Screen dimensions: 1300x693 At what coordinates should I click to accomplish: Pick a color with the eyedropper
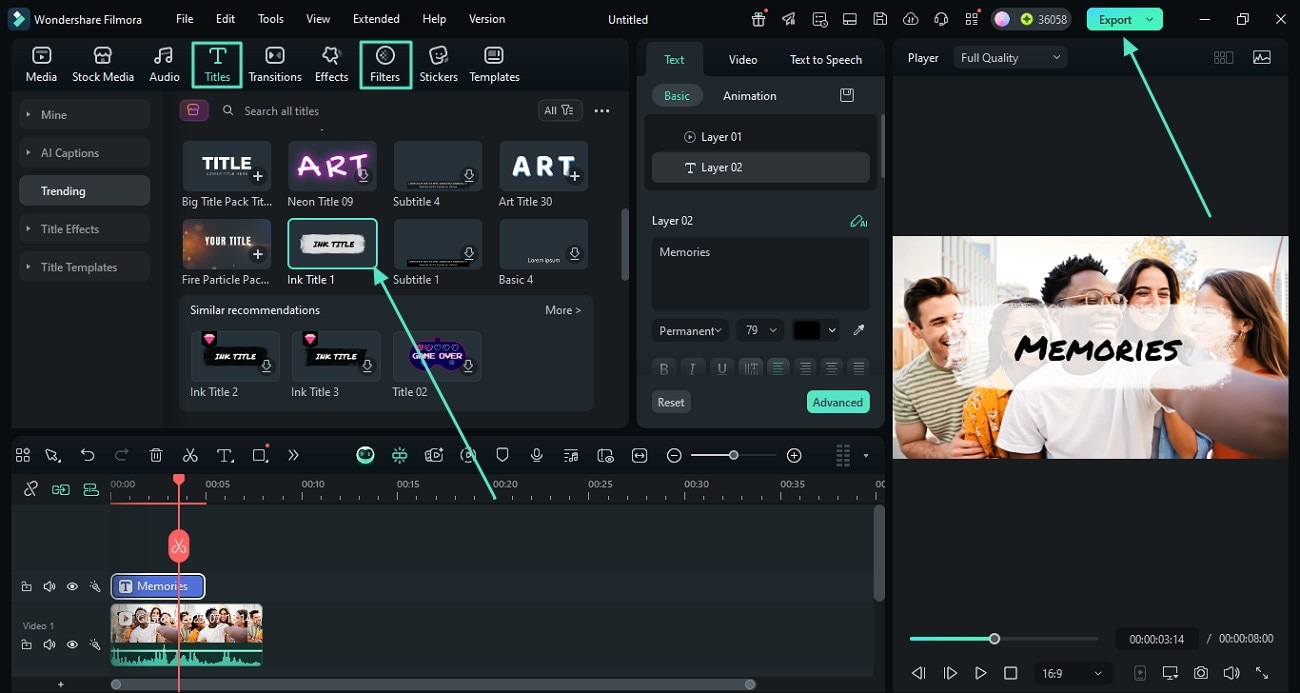click(858, 330)
